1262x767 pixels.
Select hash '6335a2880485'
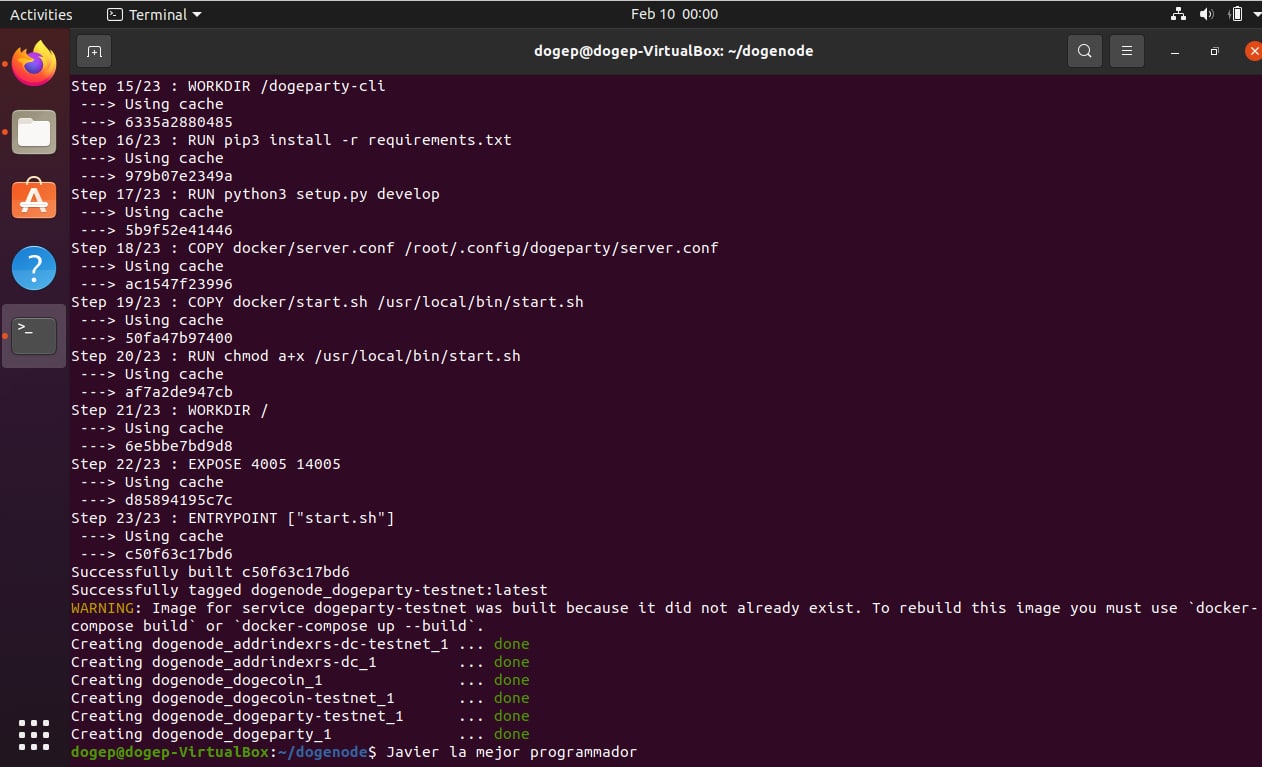click(179, 122)
